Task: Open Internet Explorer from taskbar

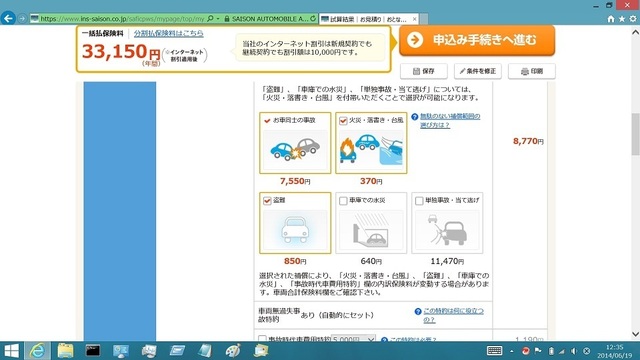Action: [38, 351]
